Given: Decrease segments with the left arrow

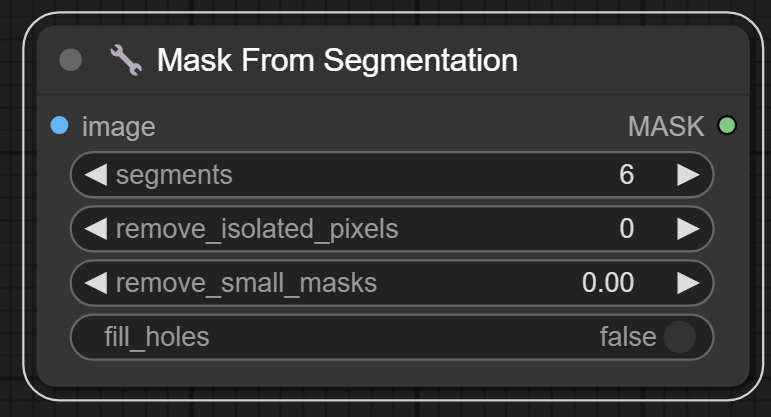Looking at the screenshot, I should click(x=95, y=175).
